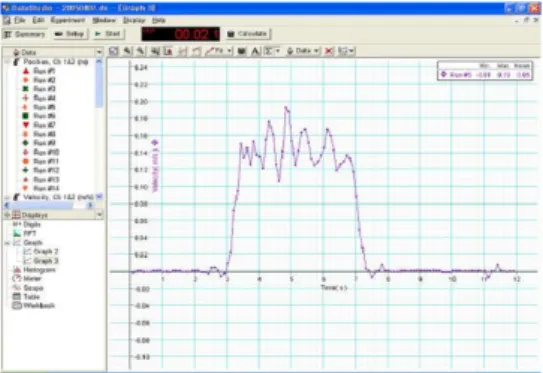Select Graph 2 in the Displays list
Screen dimensions: 543x373
click(x=41, y=251)
